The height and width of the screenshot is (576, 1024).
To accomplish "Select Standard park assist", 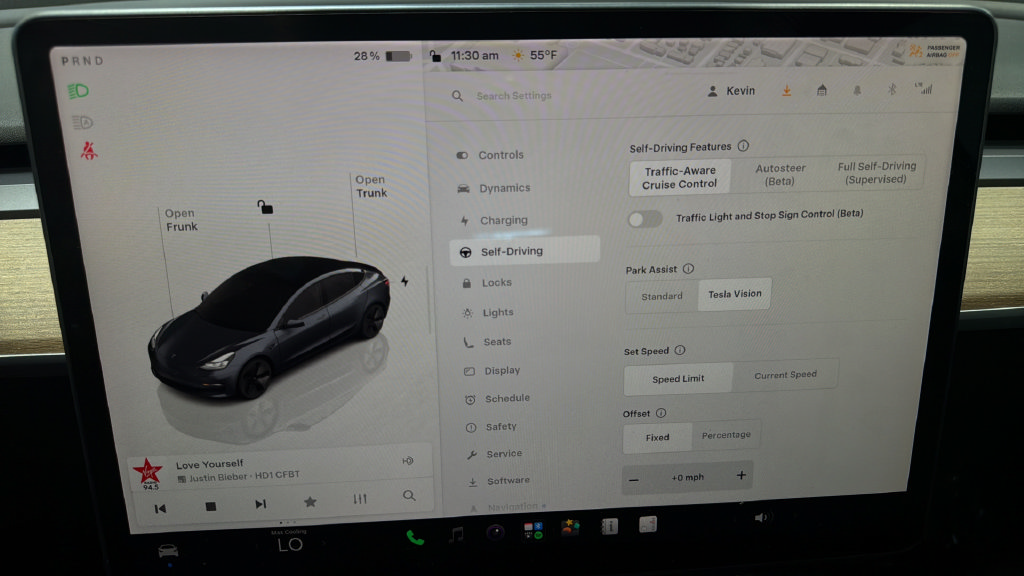I will tap(662, 296).
